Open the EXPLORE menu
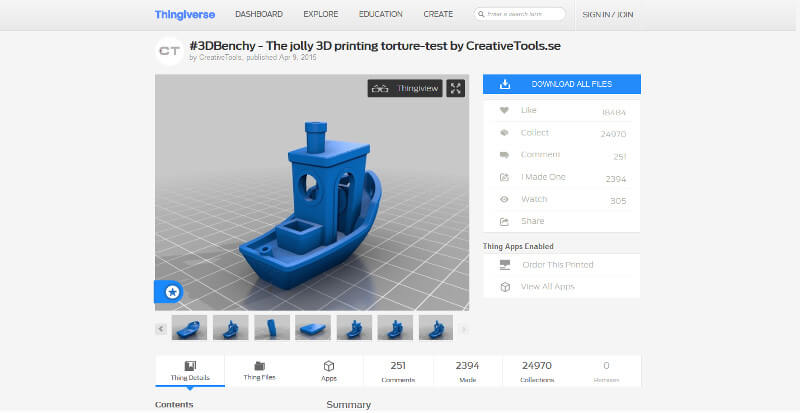This screenshot has width=800, height=413. [320, 14]
